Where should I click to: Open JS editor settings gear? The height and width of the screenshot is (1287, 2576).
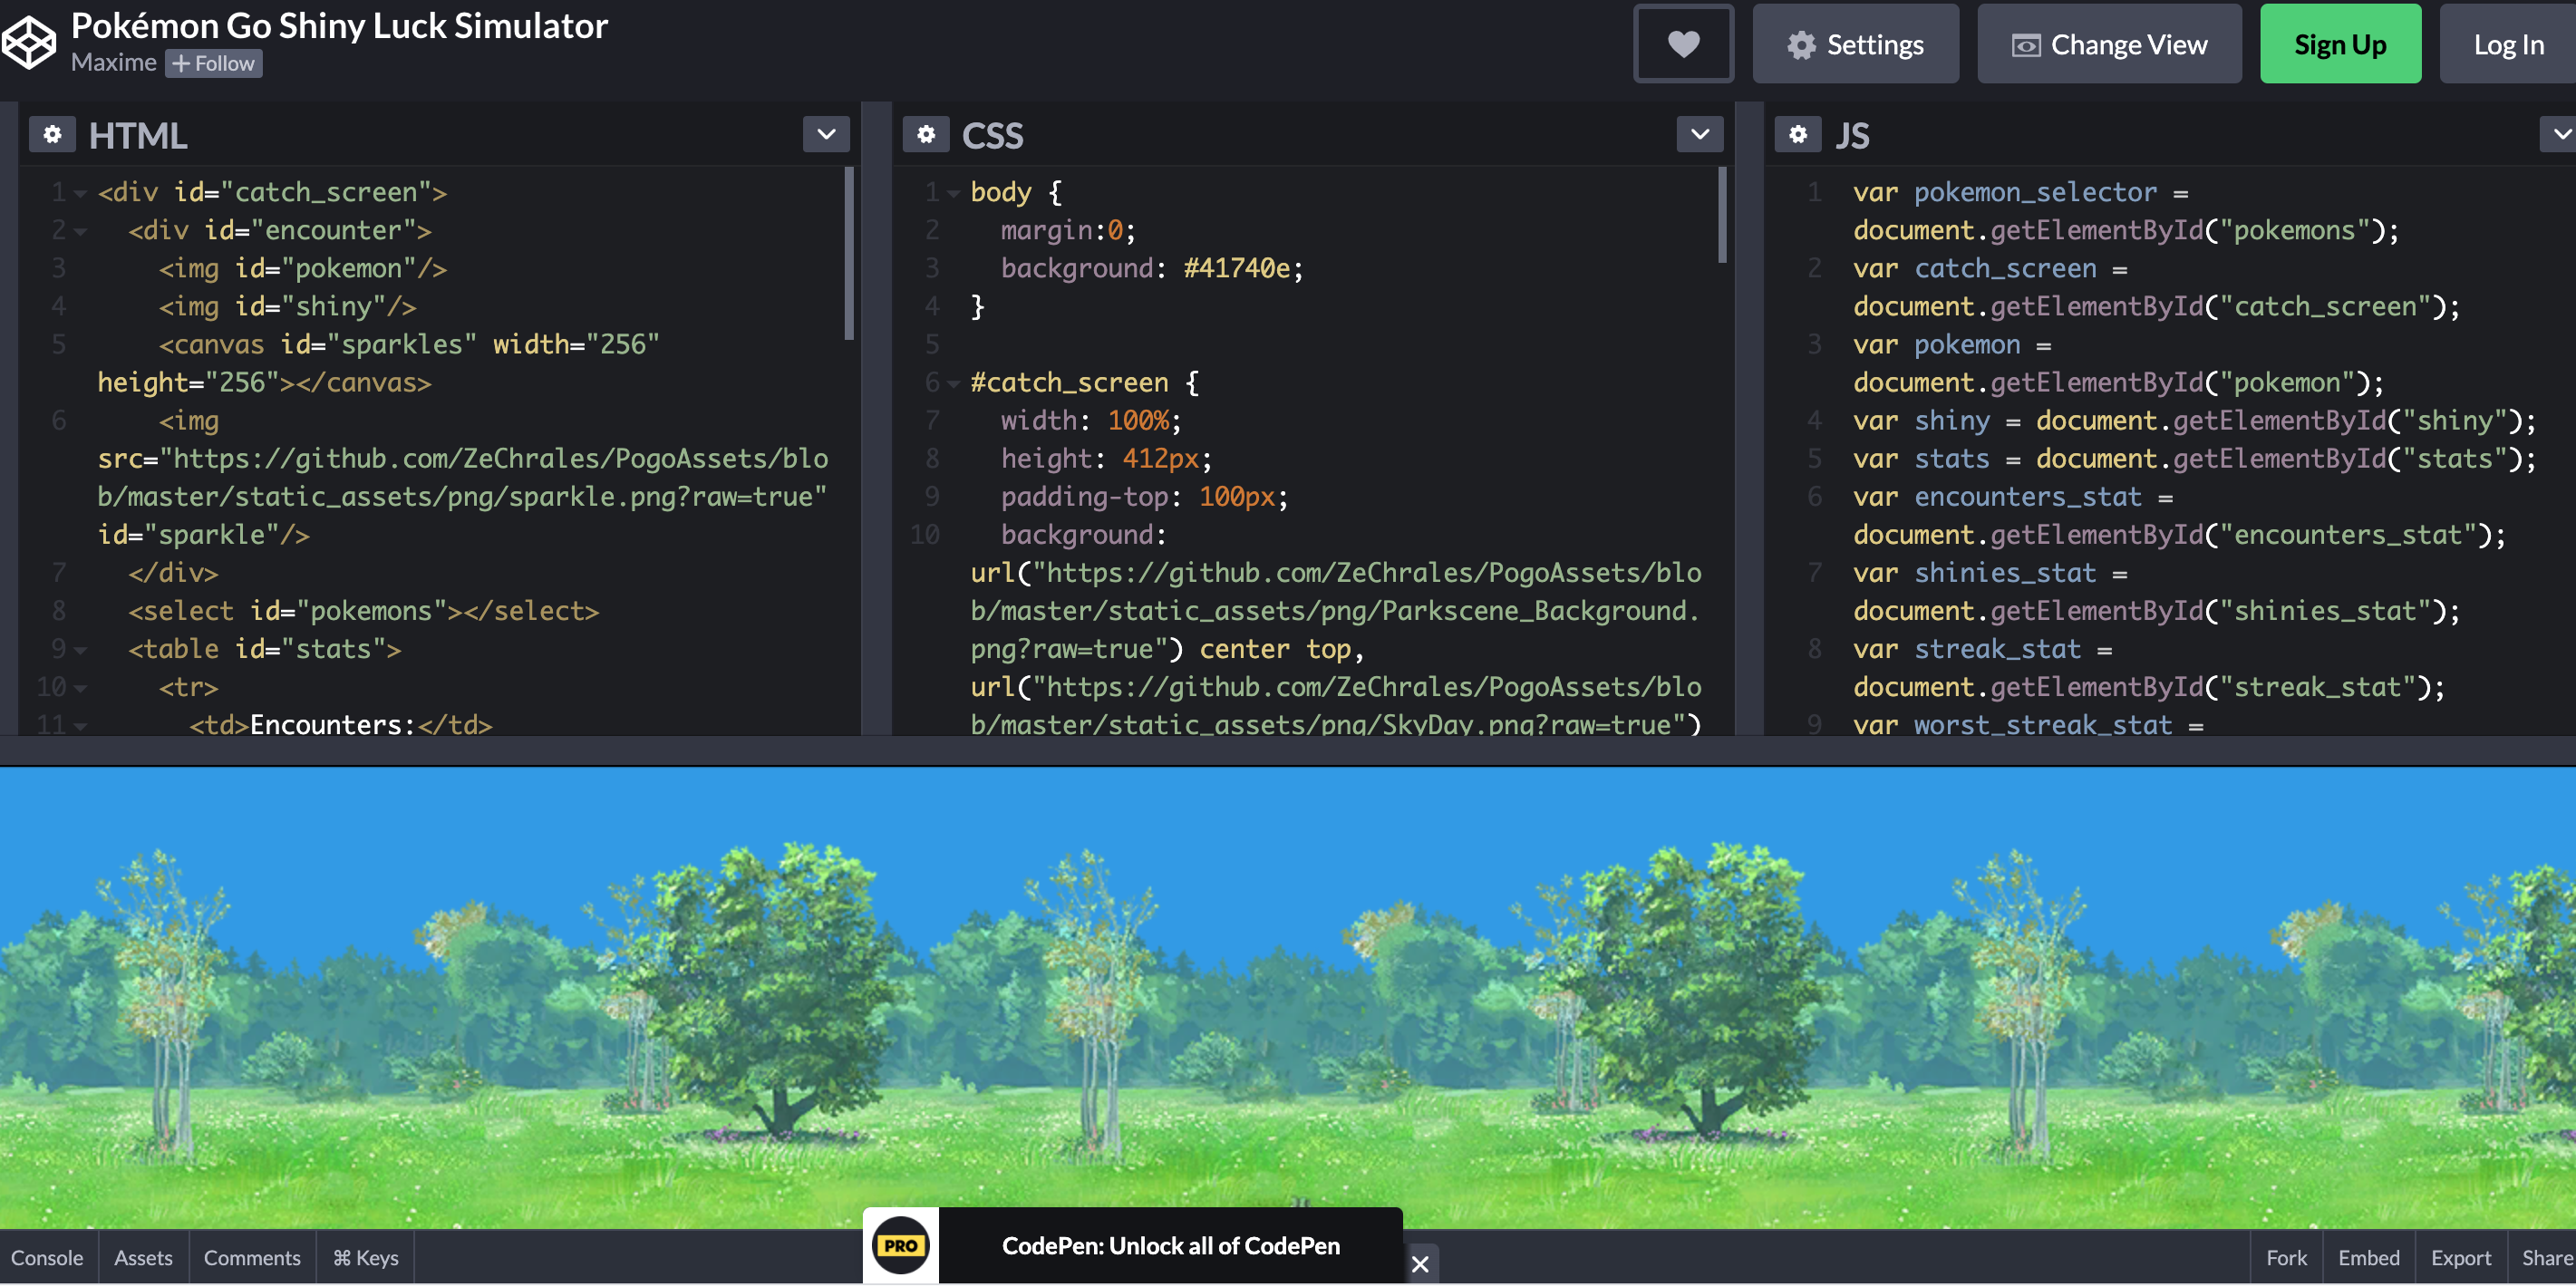[x=1797, y=134]
